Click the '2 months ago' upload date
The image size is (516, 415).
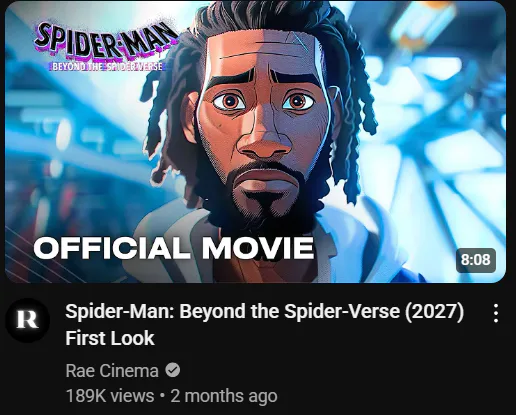[224, 396]
